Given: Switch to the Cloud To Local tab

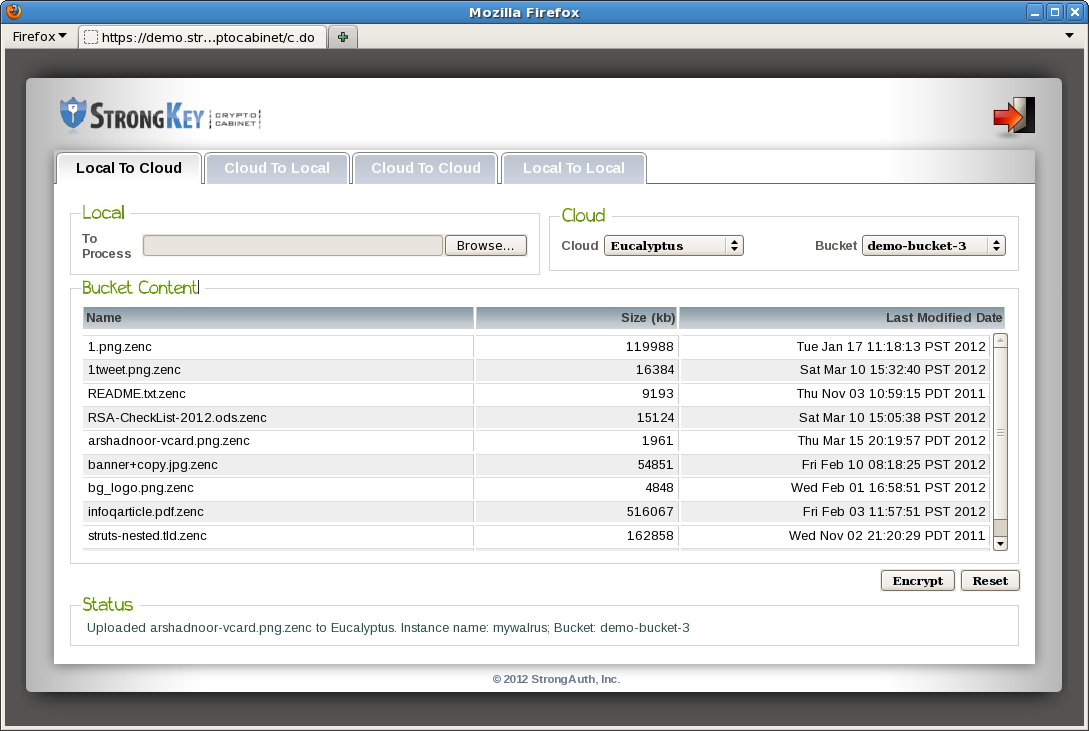Looking at the screenshot, I should coord(277,168).
